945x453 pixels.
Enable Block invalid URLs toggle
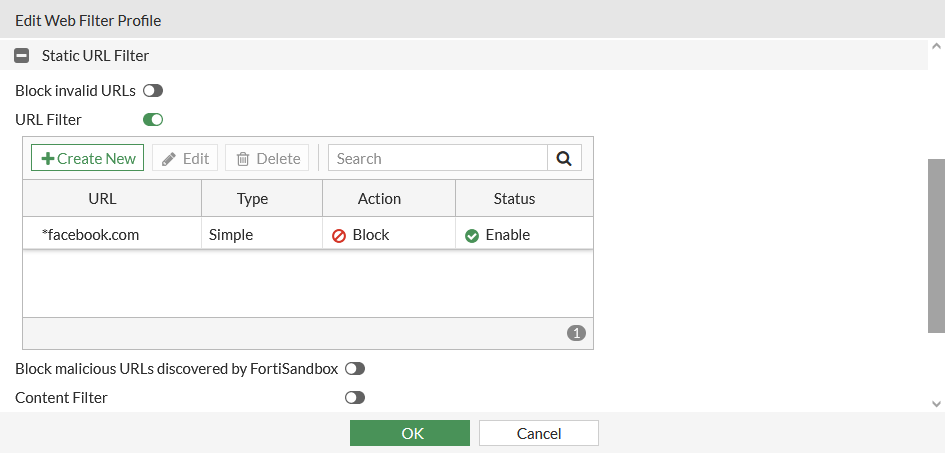pos(153,91)
